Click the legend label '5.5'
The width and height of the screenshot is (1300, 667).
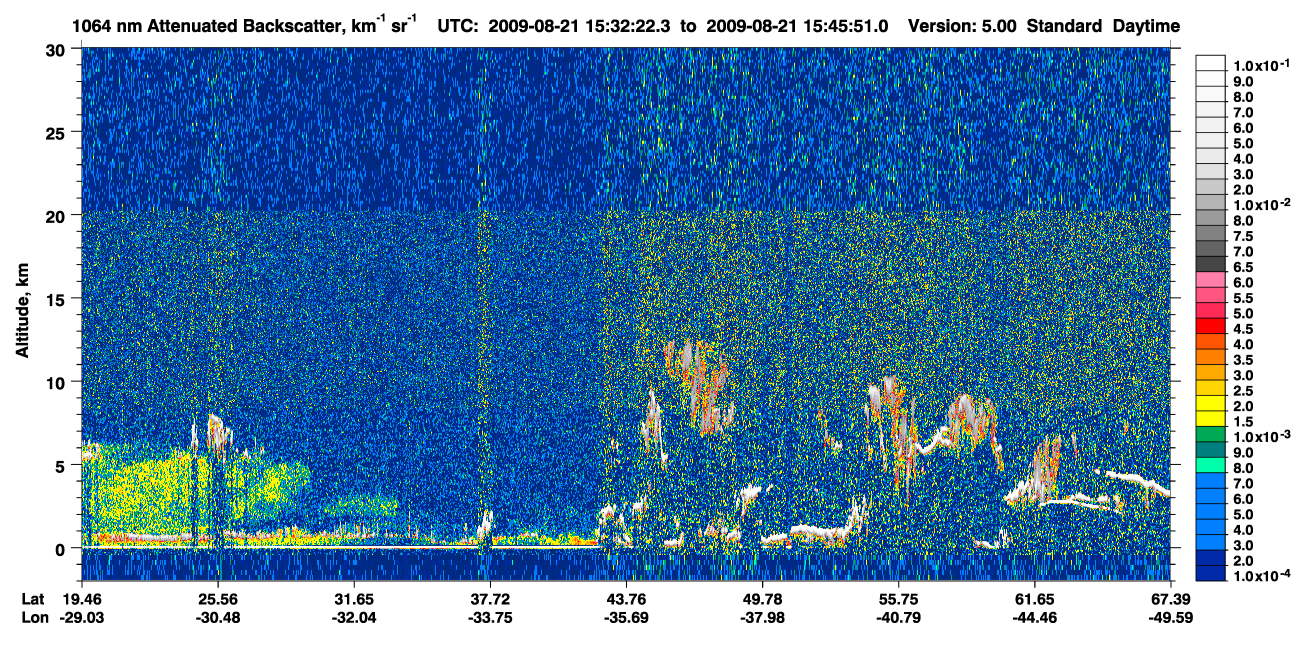pyautogui.click(x=1243, y=299)
